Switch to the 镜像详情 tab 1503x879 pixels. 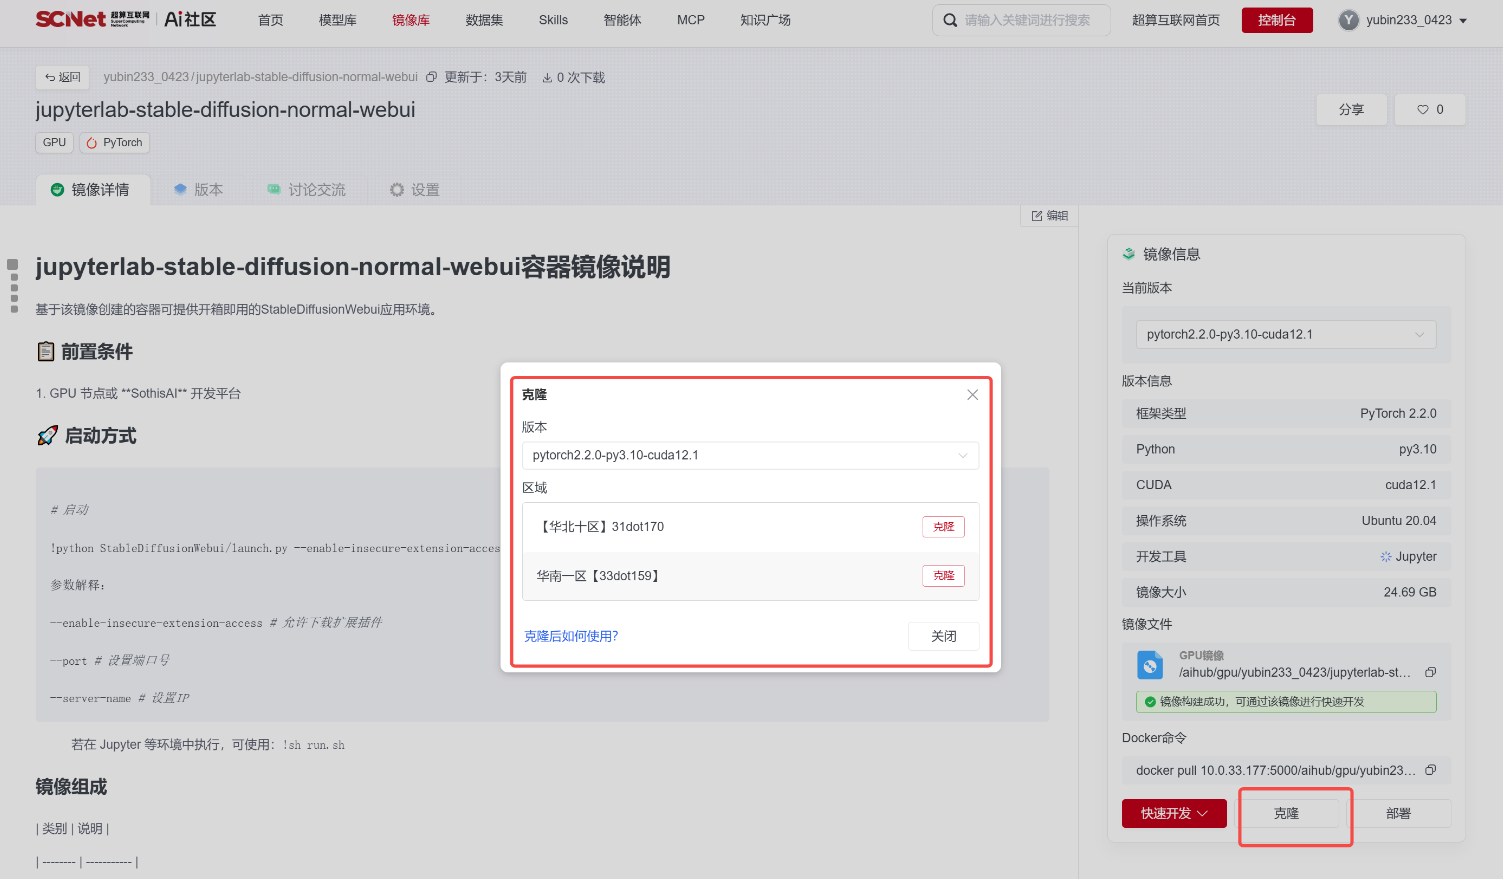pyautogui.click(x=92, y=190)
